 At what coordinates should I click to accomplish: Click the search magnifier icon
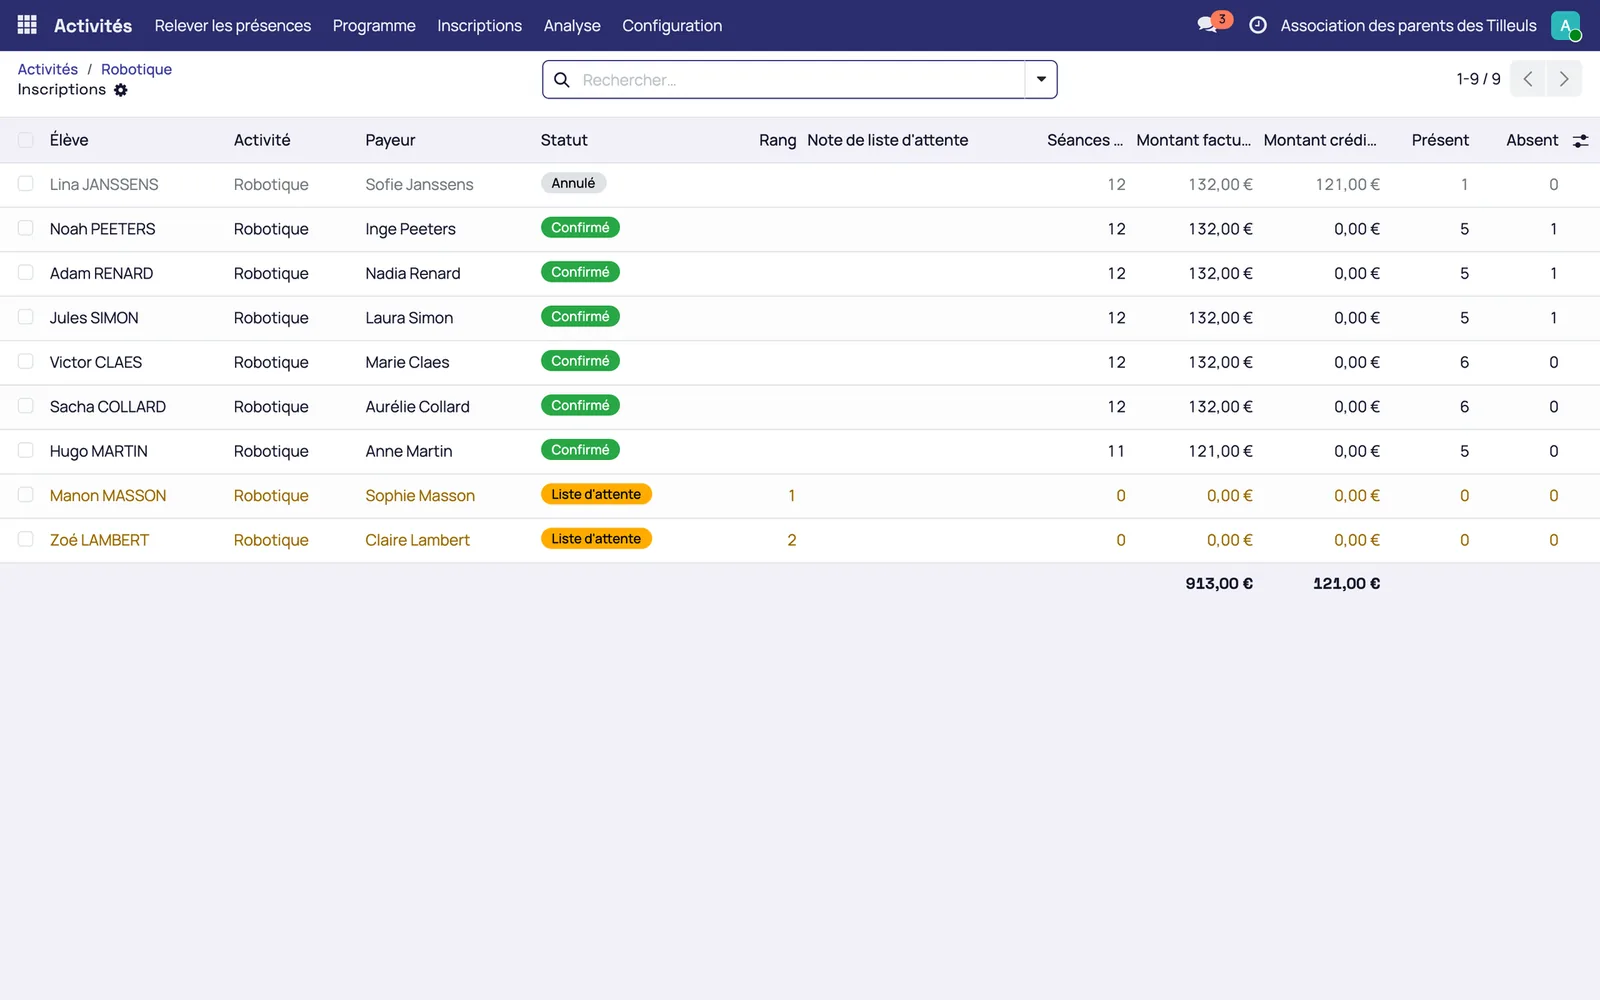tap(562, 80)
